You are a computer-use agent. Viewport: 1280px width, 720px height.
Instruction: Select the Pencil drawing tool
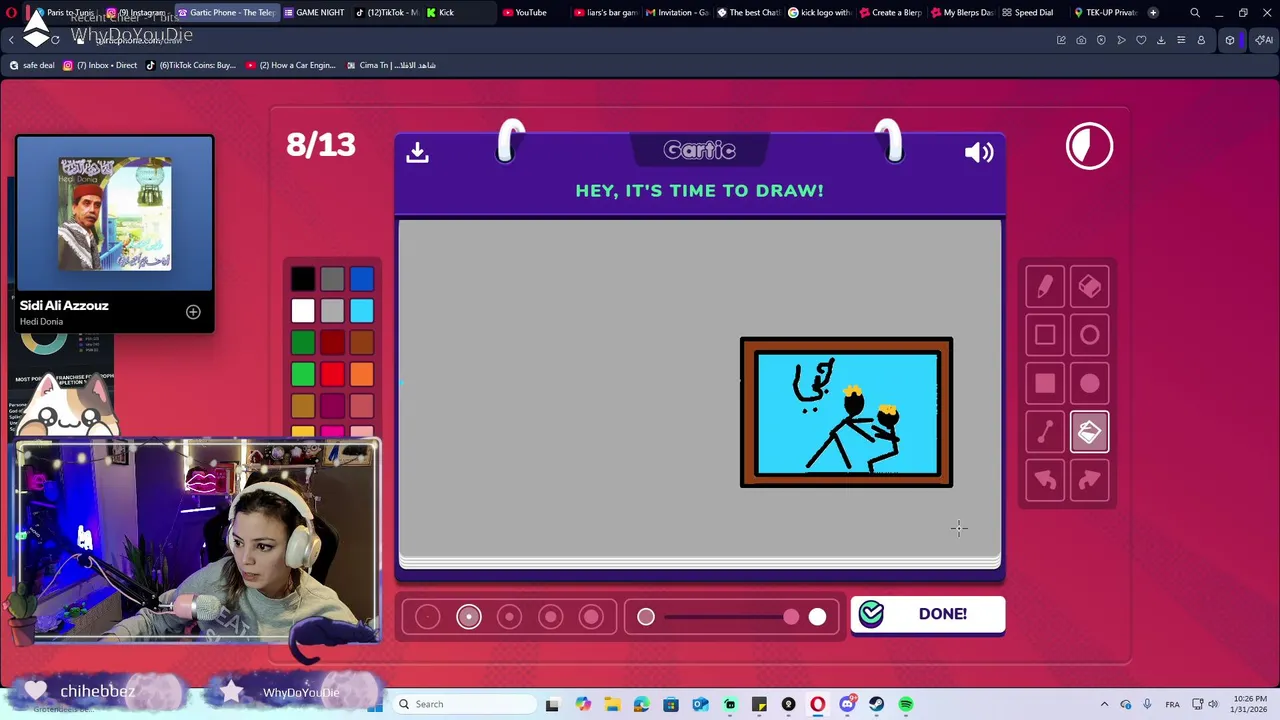[x=1045, y=287]
